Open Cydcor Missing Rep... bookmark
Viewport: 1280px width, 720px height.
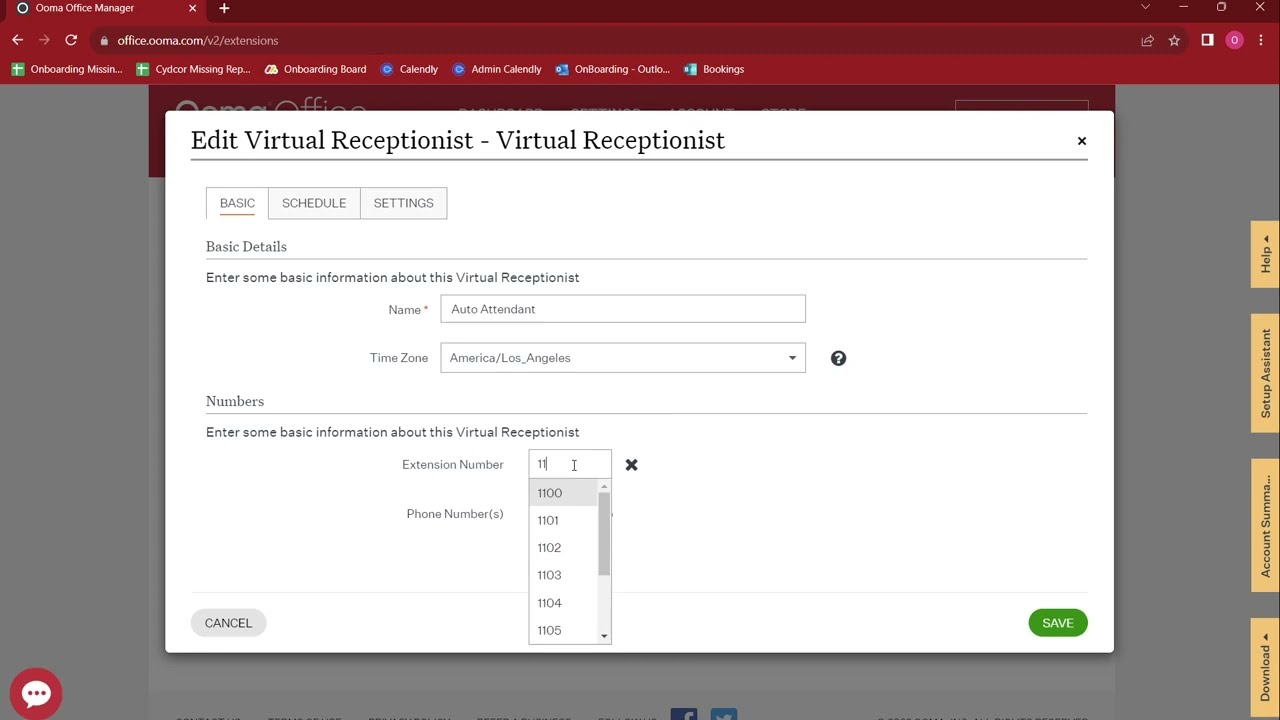pyautogui.click(x=193, y=69)
